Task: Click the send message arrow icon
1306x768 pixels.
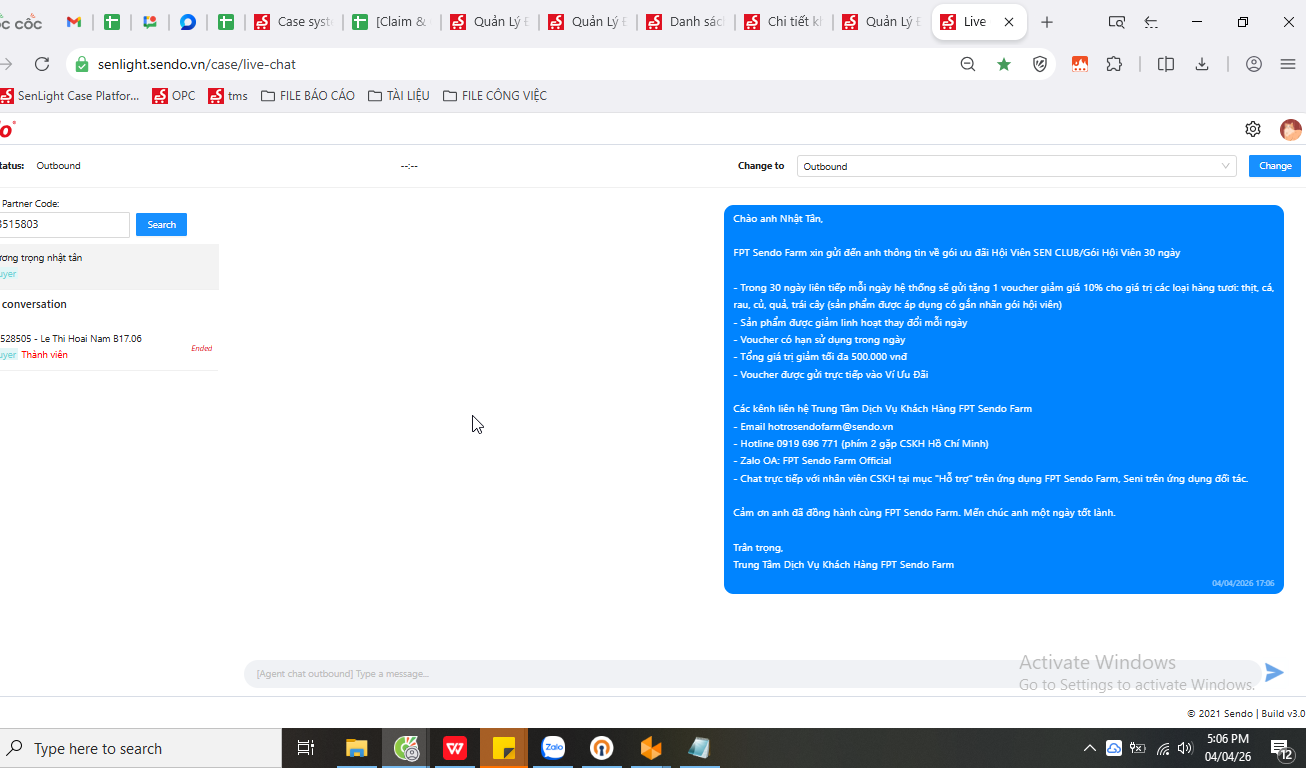Action: 1274,673
